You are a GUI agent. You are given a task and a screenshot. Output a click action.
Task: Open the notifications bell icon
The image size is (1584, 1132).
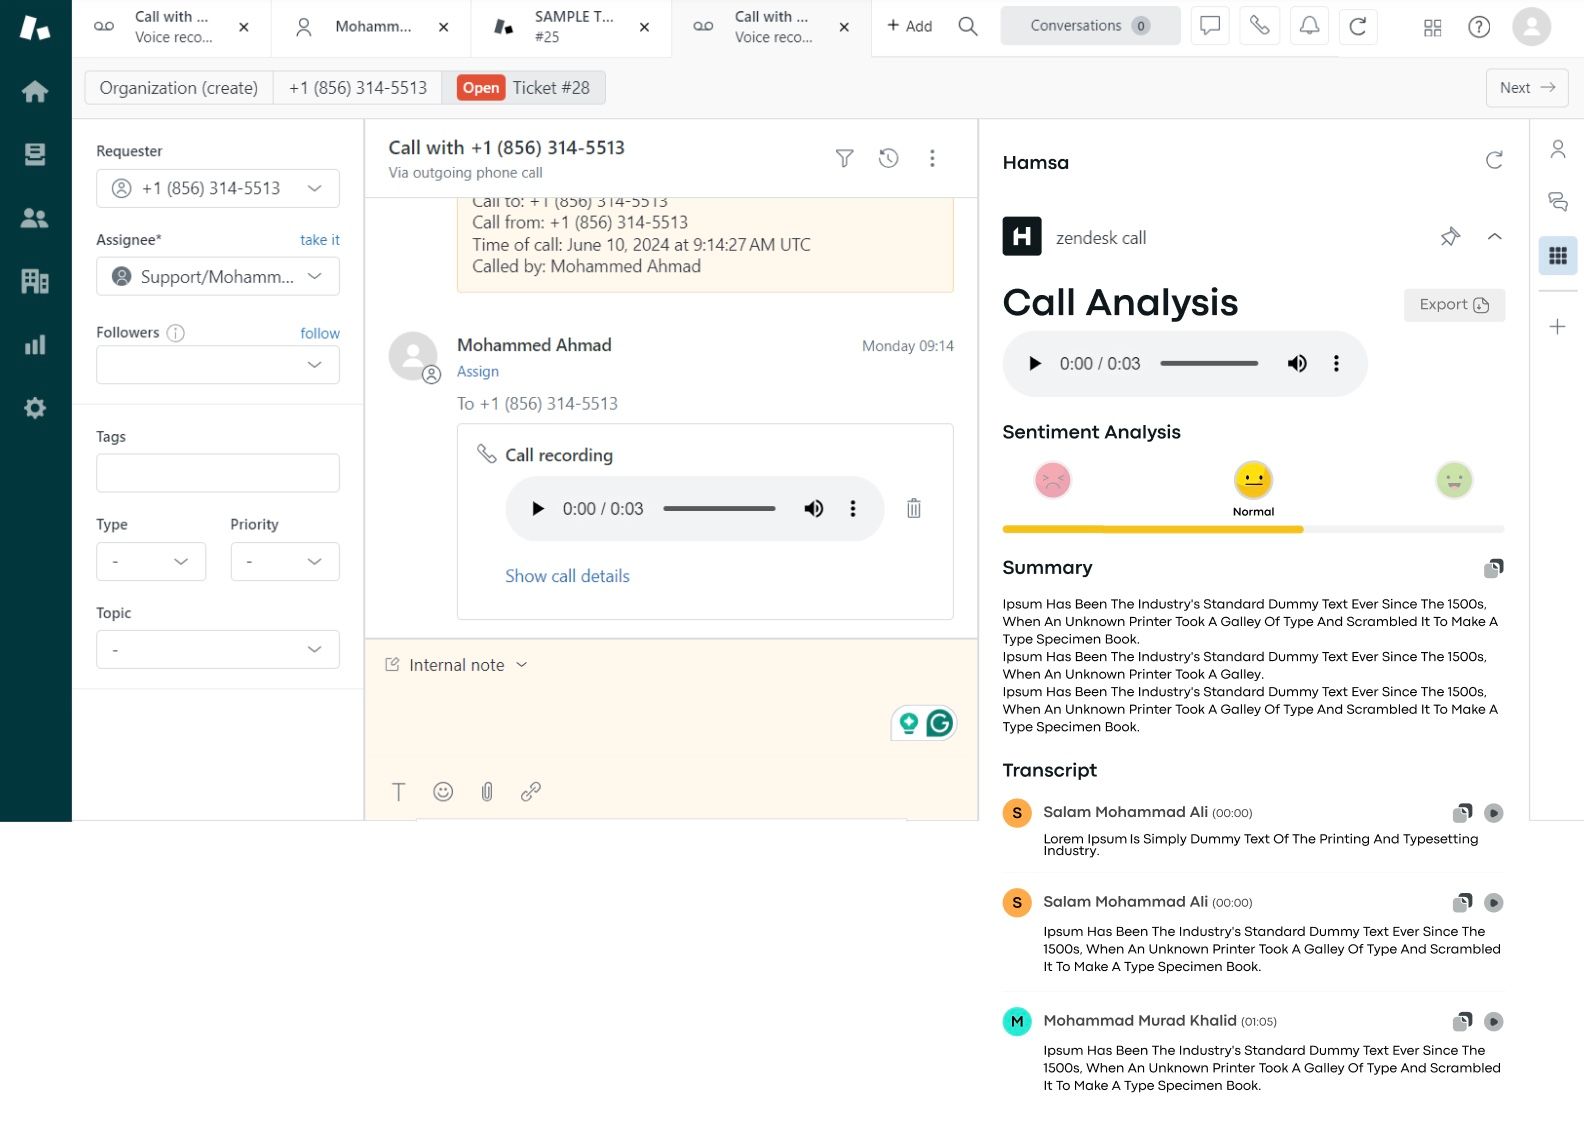pyautogui.click(x=1309, y=26)
